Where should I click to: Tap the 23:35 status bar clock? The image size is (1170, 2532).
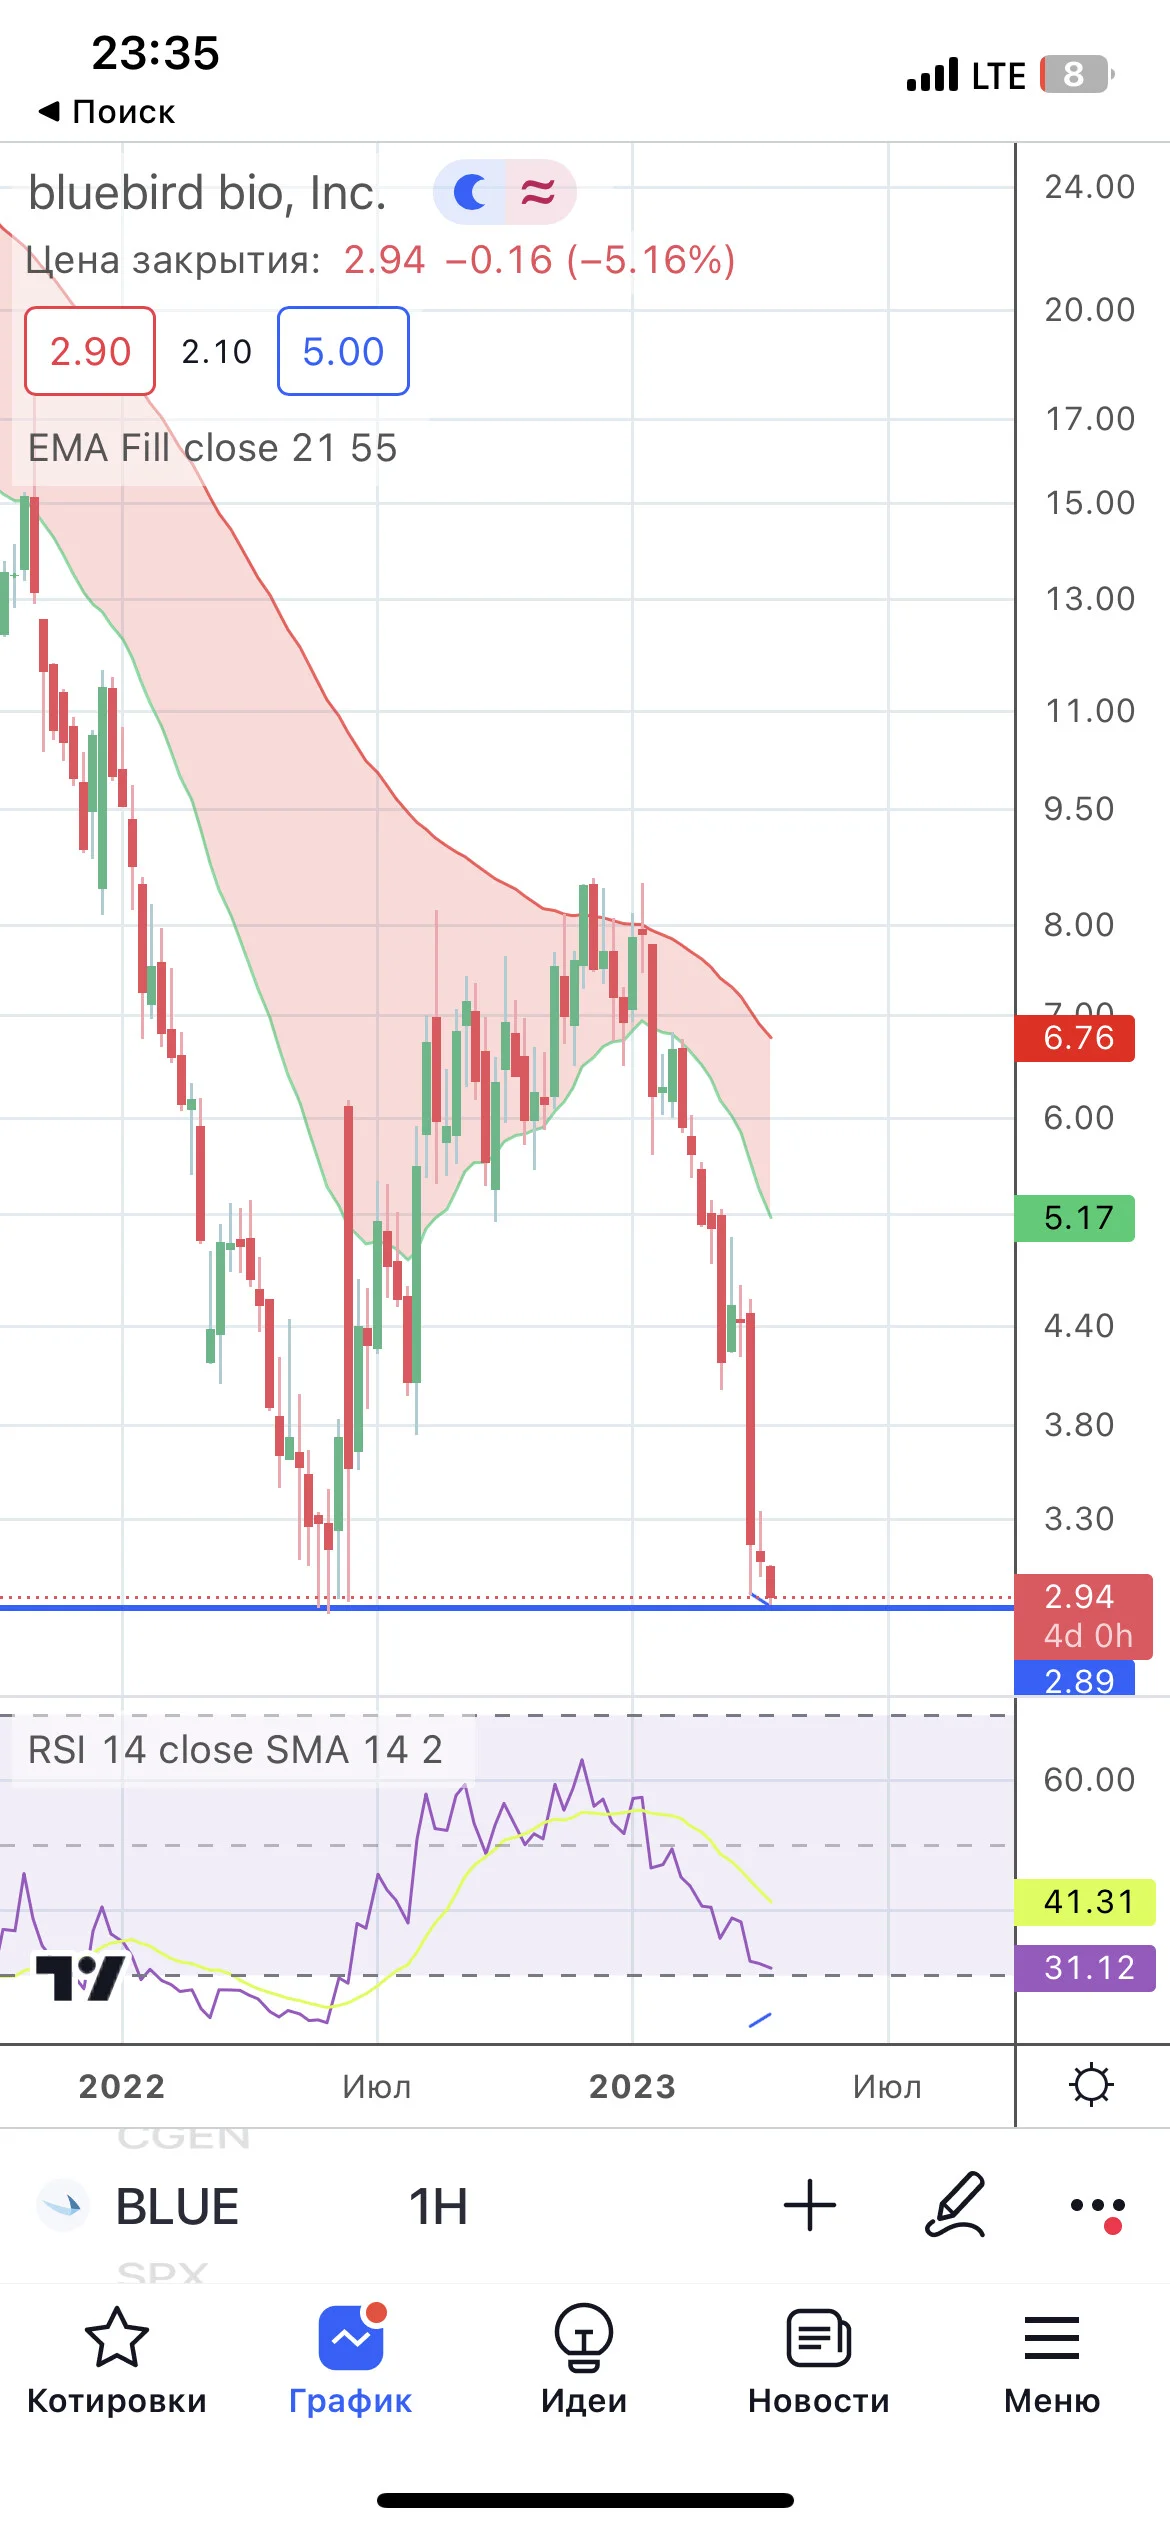click(155, 53)
